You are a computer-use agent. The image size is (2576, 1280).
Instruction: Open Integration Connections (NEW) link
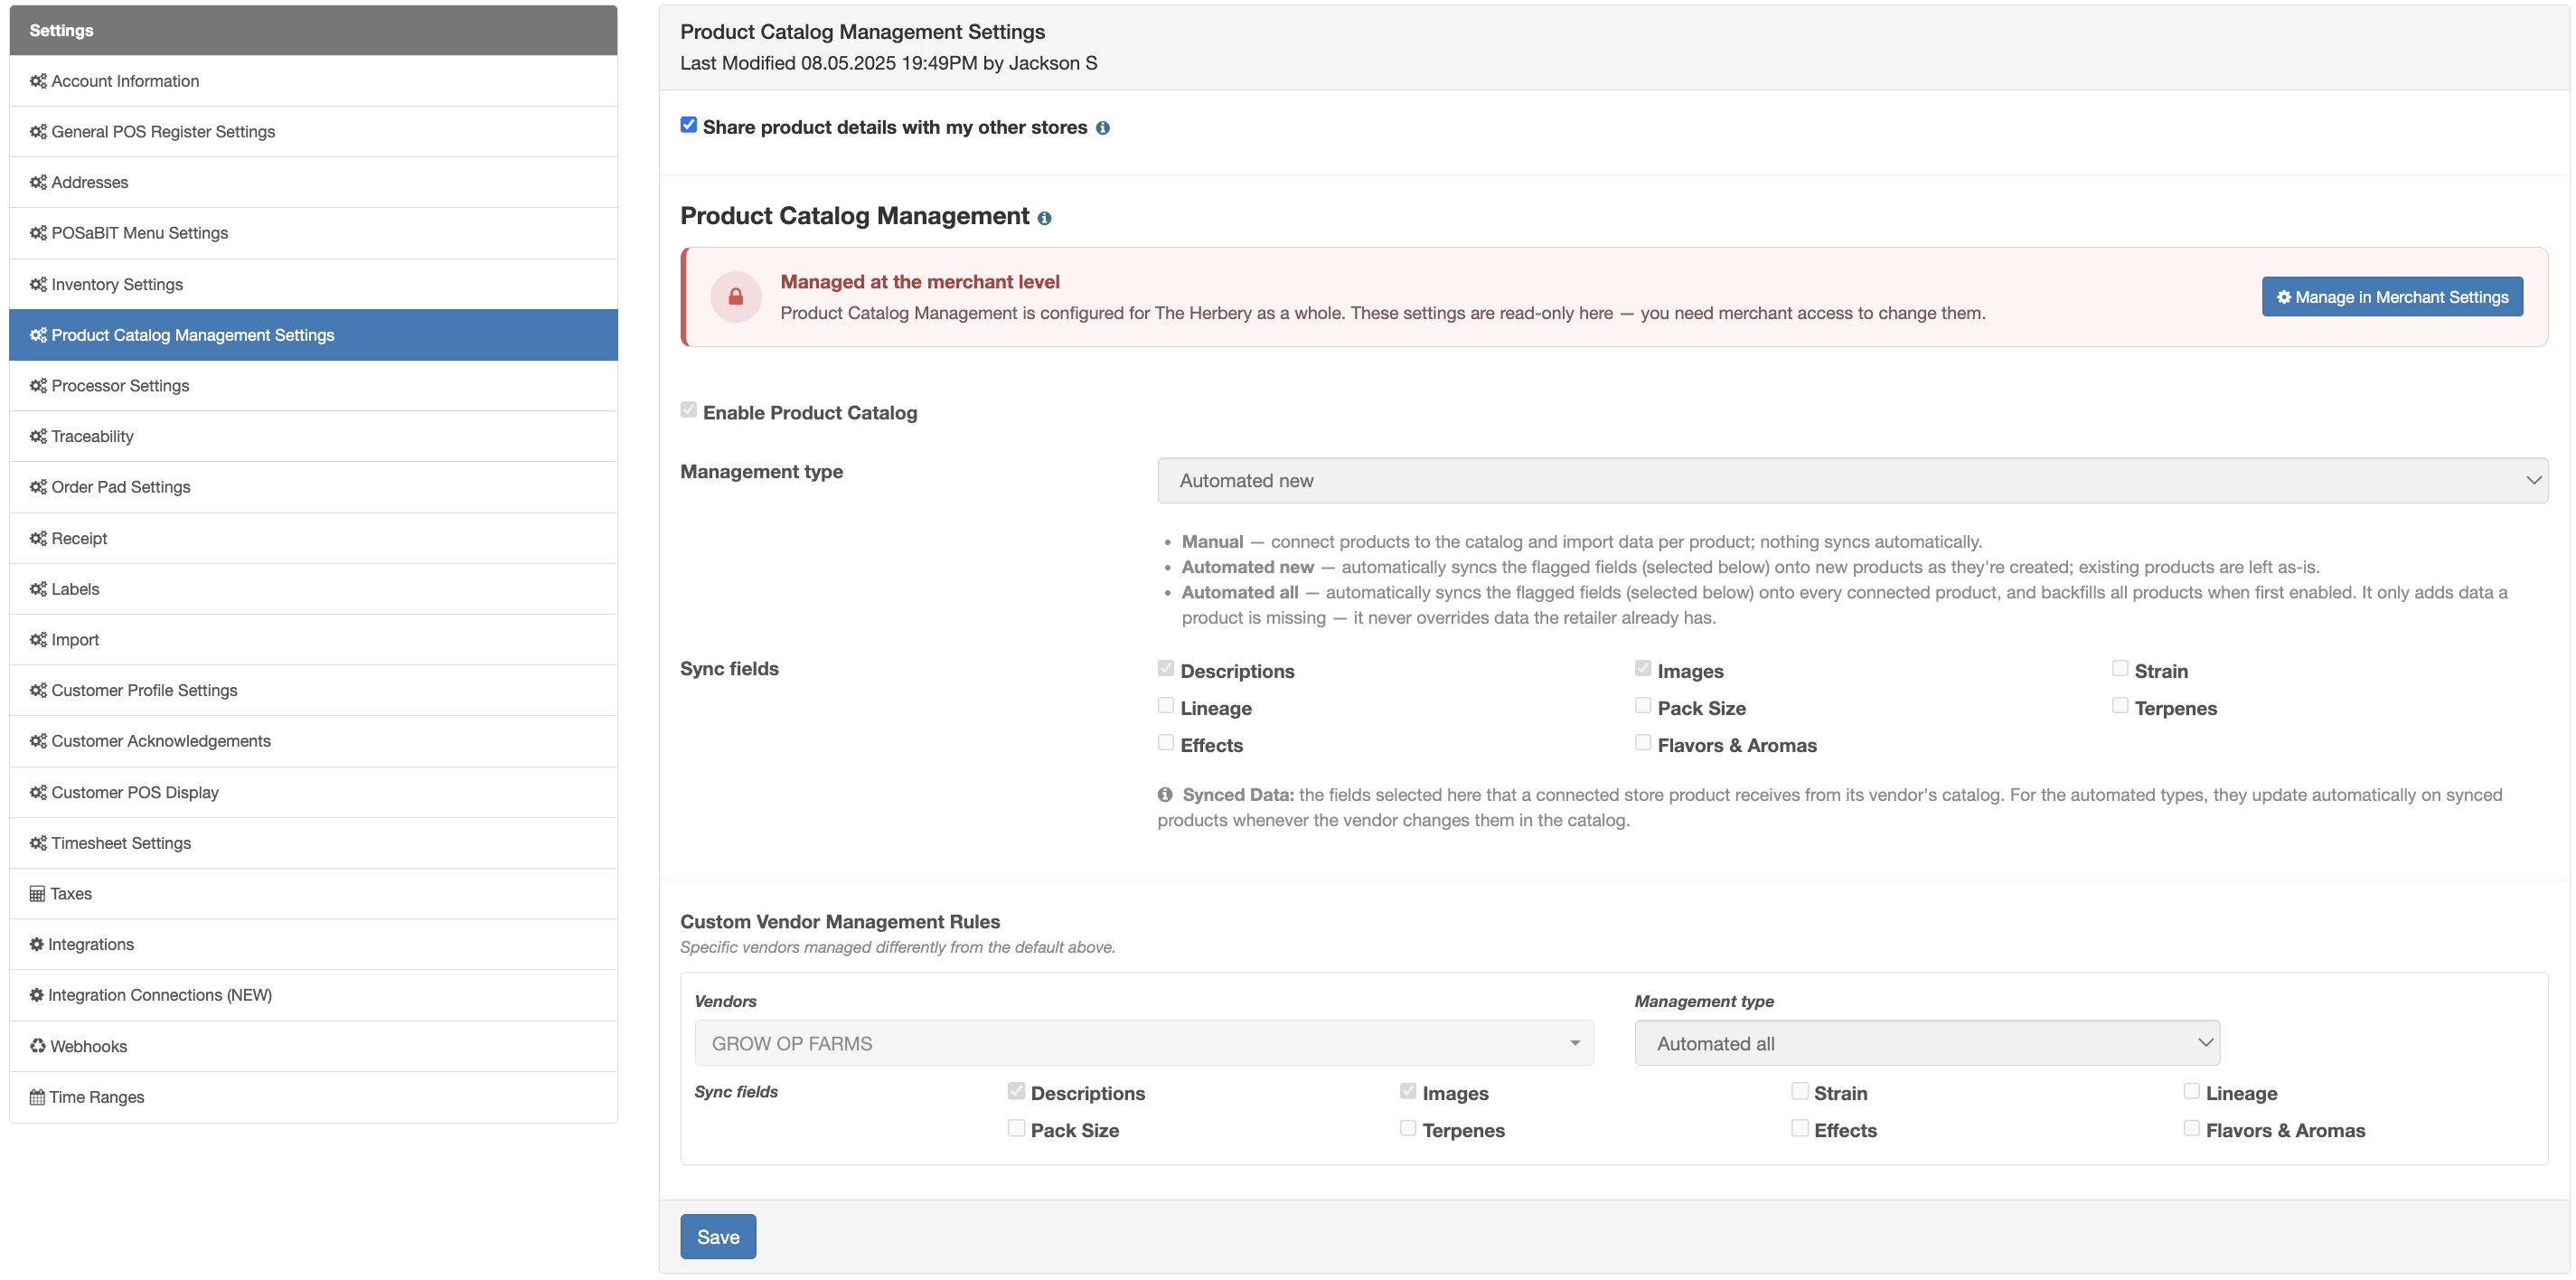coord(313,995)
